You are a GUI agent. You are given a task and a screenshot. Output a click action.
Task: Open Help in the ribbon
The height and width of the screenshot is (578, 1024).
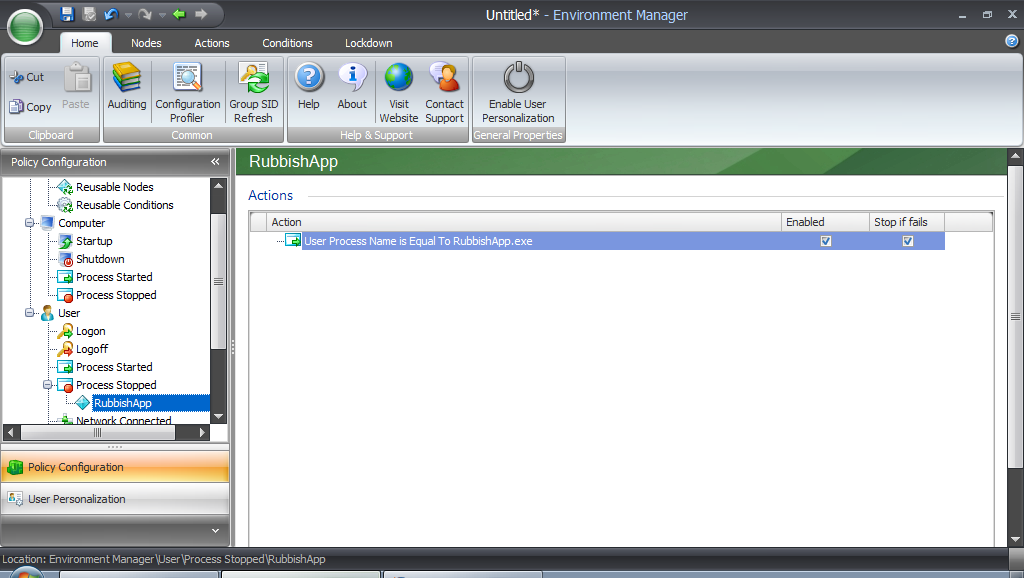309,86
